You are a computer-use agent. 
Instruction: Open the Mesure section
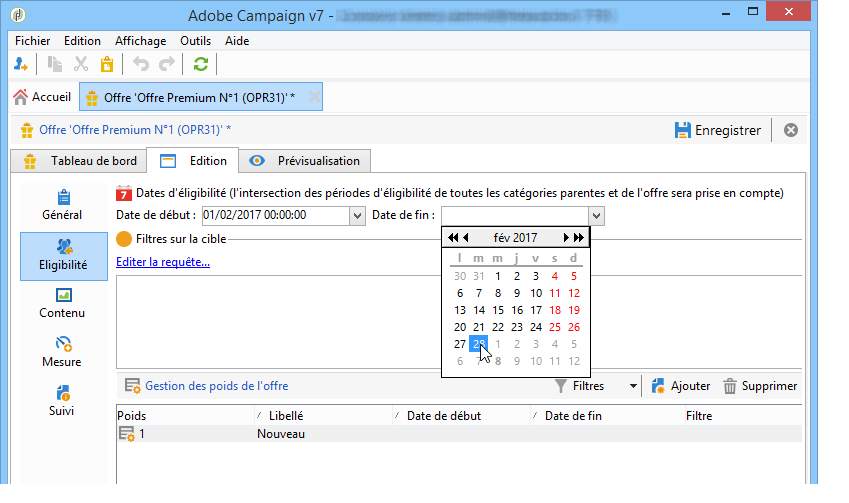[62, 352]
